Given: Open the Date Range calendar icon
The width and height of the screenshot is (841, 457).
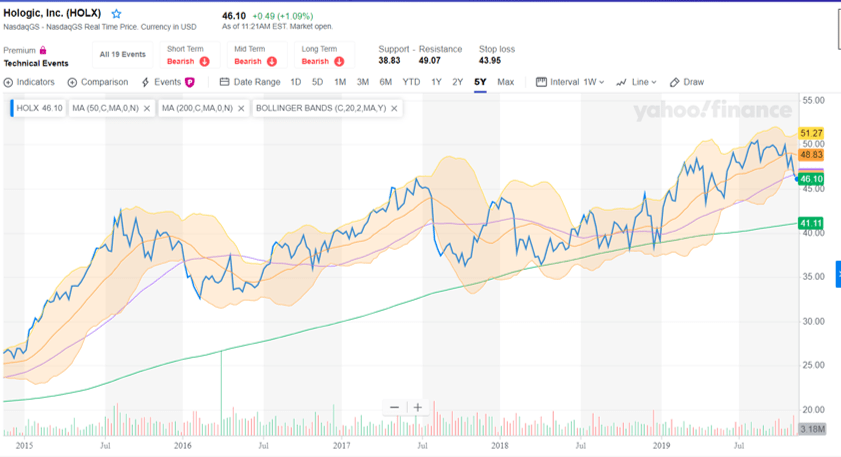Looking at the screenshot, I should [224, 82].
